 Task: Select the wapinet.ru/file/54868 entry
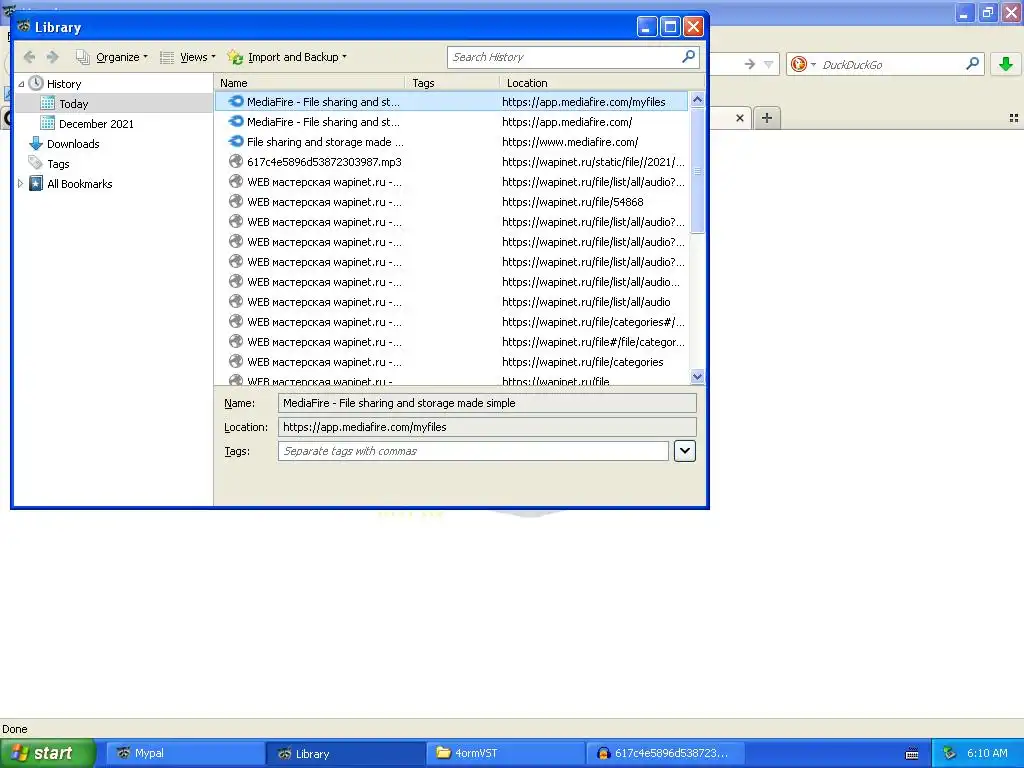coord(451,202)
